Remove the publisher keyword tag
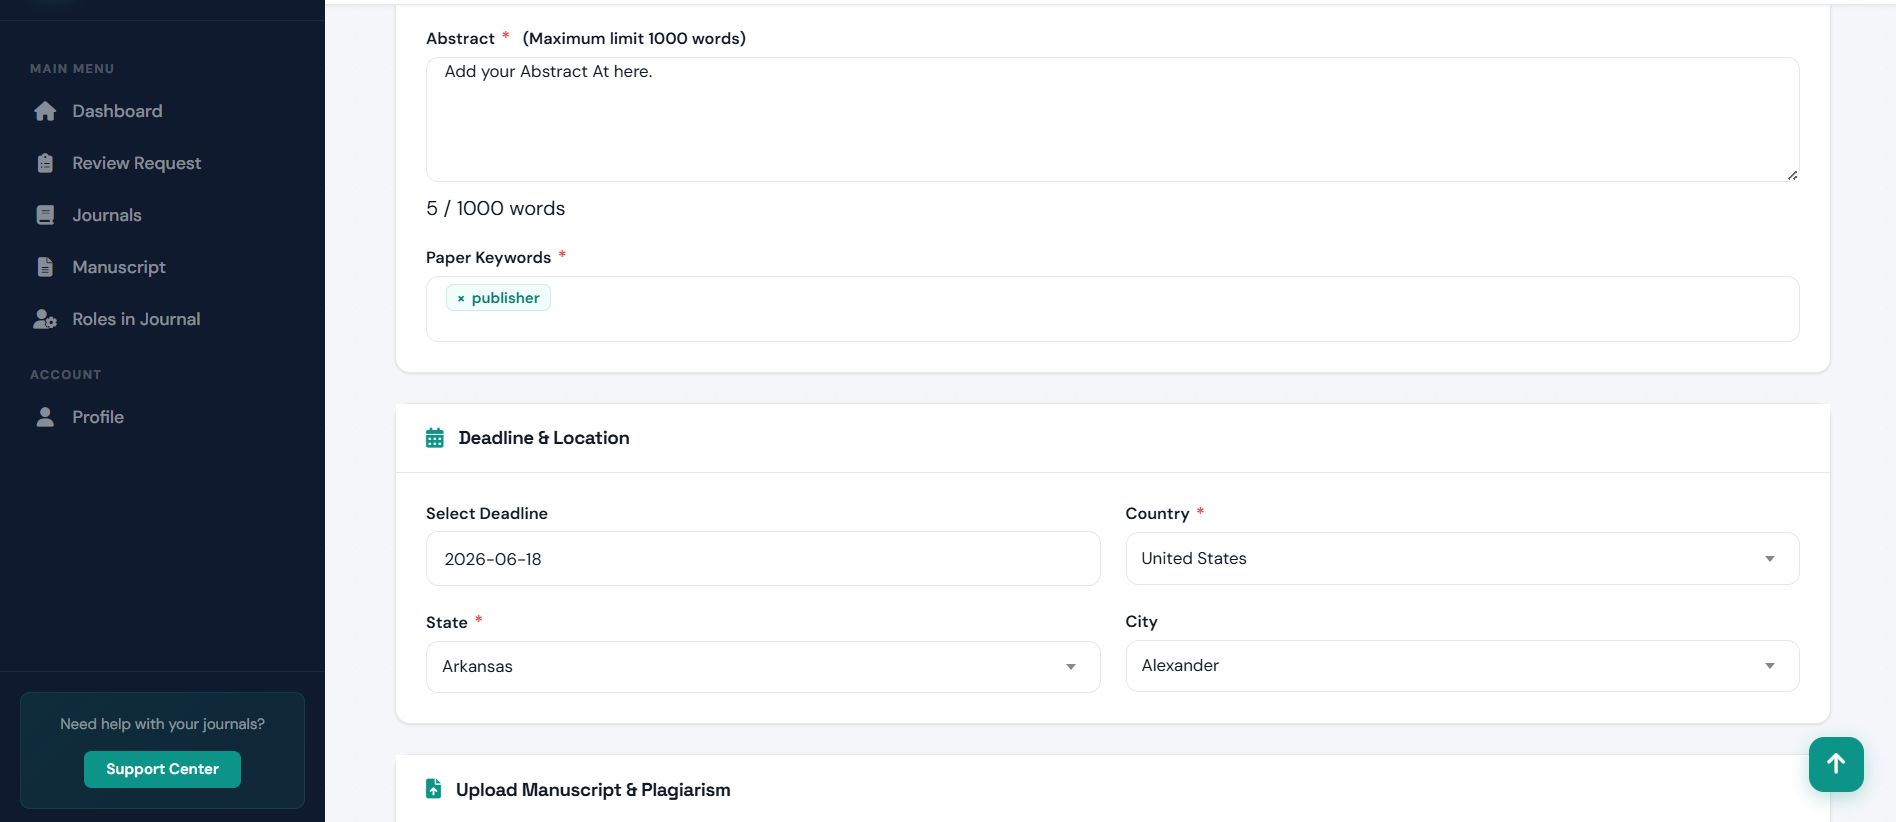 pyautogui.click(x=461, y=298)
